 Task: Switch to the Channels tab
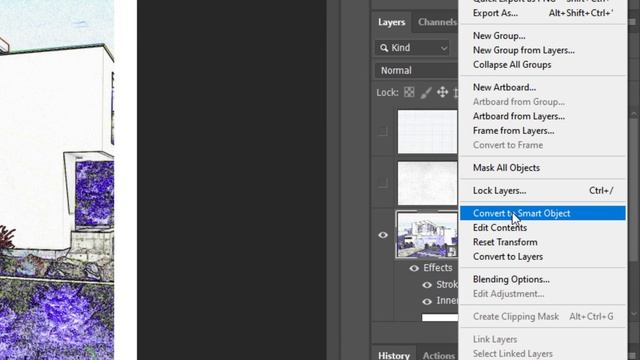437,22
